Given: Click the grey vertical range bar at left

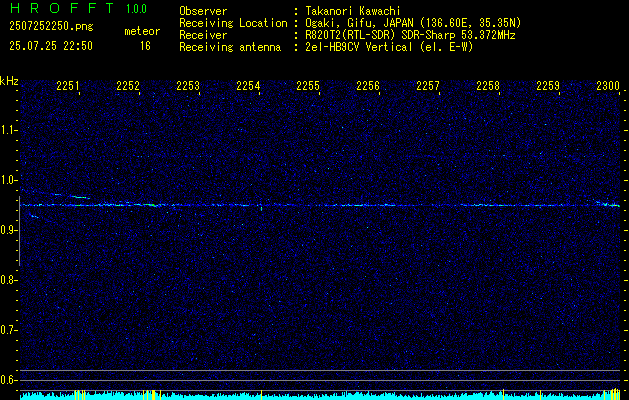Looking at the screenshot, I should [19, 231].
